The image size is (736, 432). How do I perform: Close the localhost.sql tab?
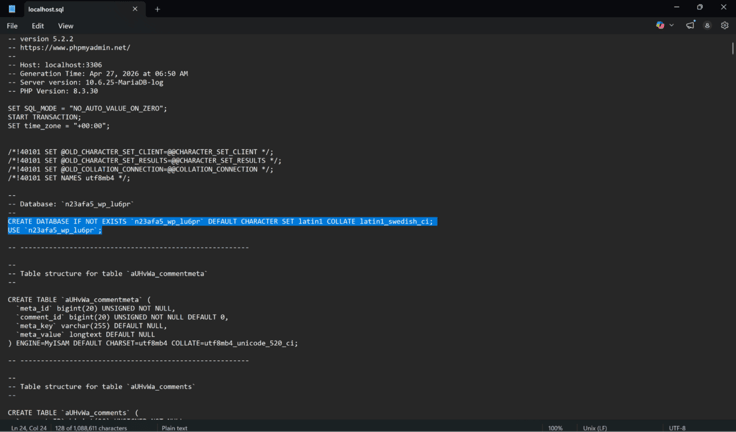click(135, 9)
